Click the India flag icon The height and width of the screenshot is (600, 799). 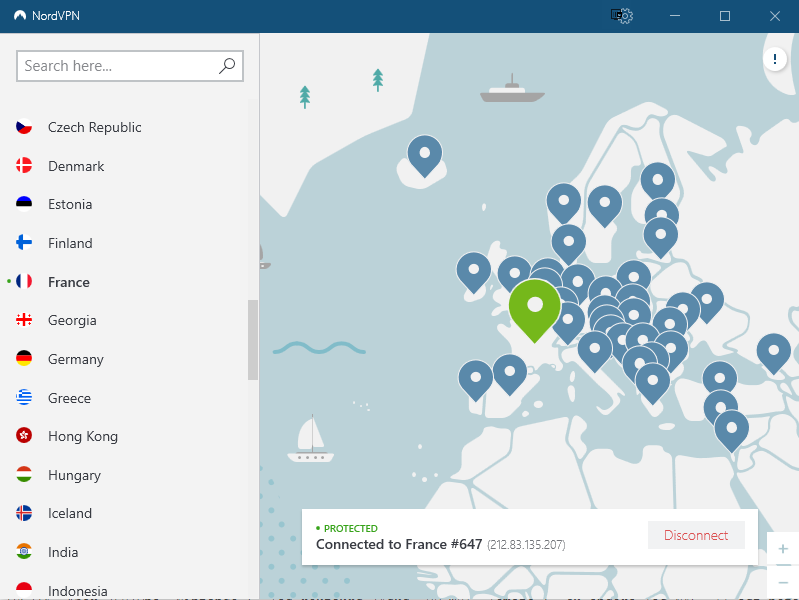[24, 552]
